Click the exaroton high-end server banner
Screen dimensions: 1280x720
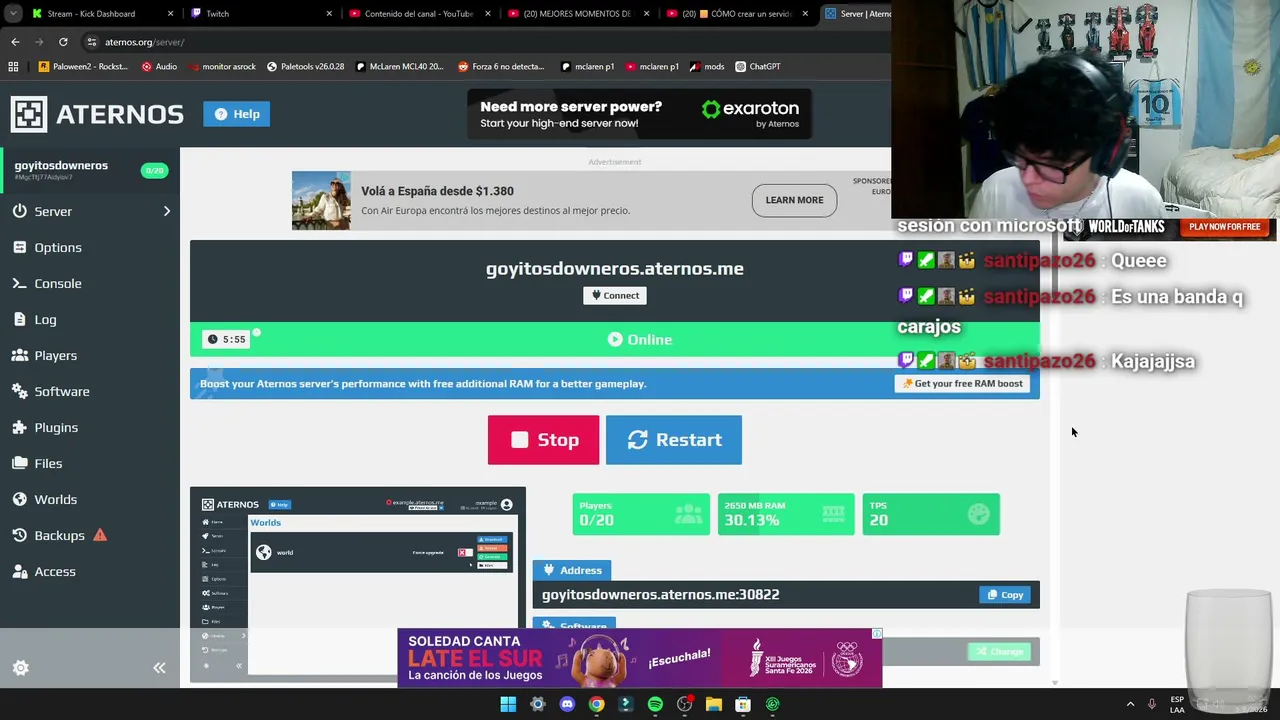(x=639, y=114)
